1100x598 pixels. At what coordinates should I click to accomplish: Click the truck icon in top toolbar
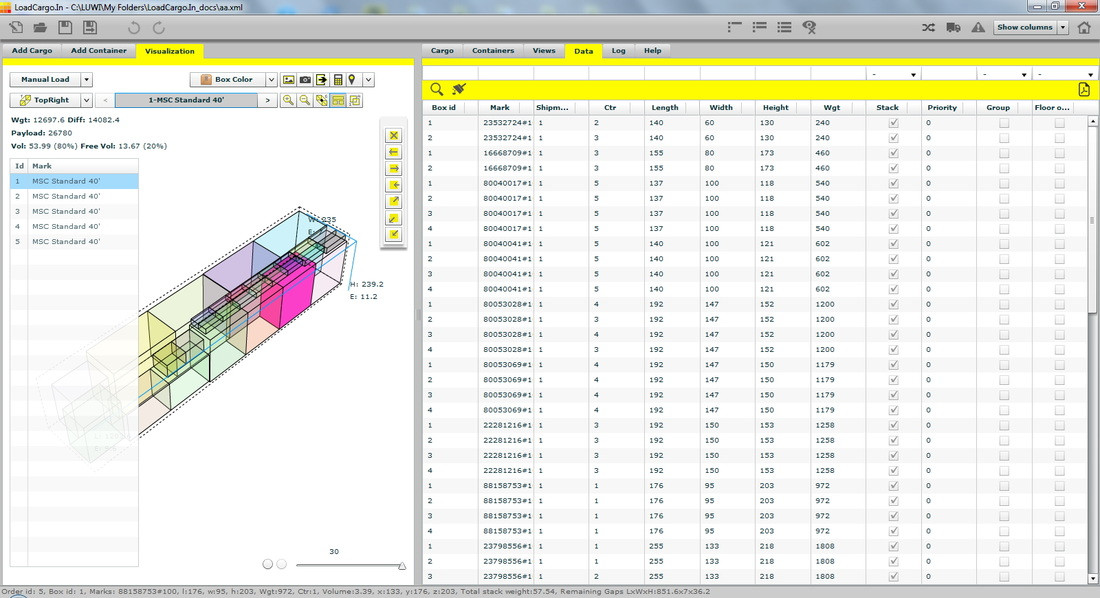pyautogui.click(x=952, y=27)
